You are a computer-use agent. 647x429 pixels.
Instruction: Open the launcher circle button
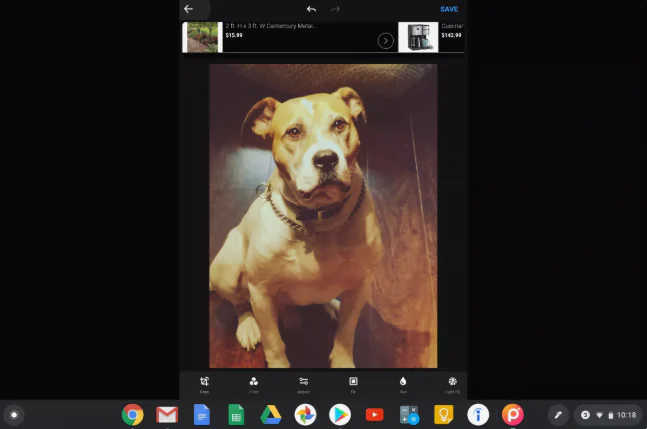(14, 415)
